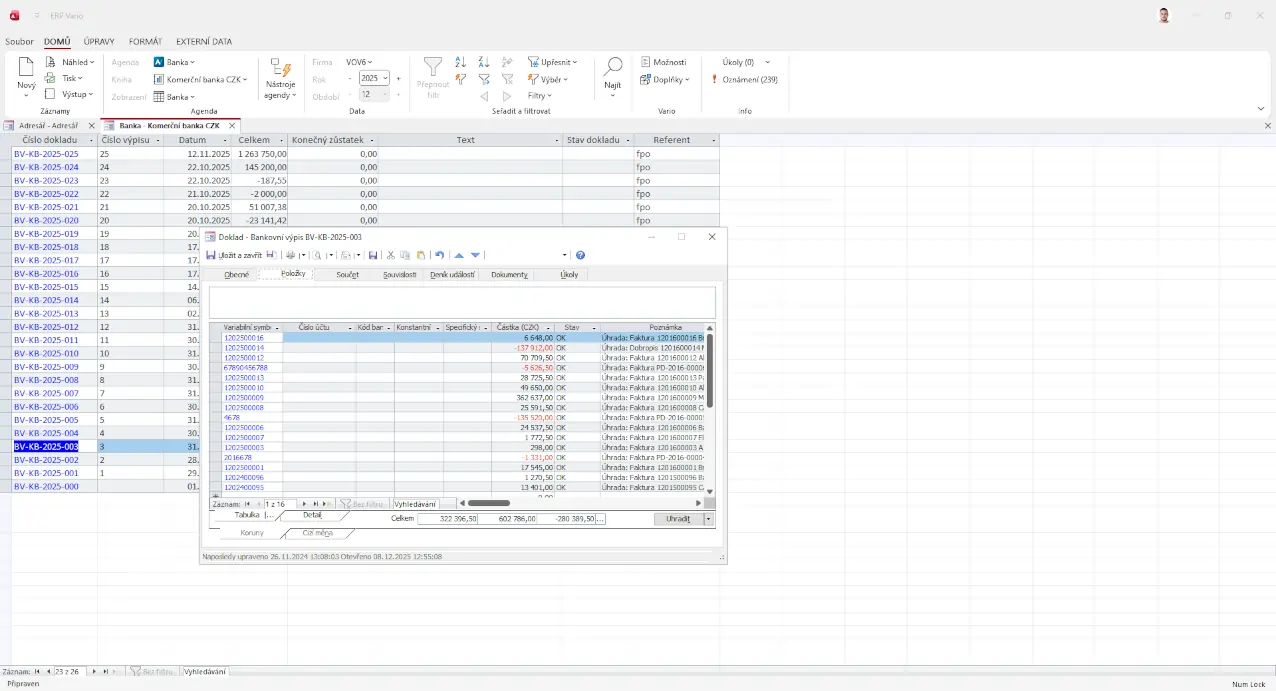Click the Najít magnifier icon
This screenshot has height=691, width=1276.
613,67
